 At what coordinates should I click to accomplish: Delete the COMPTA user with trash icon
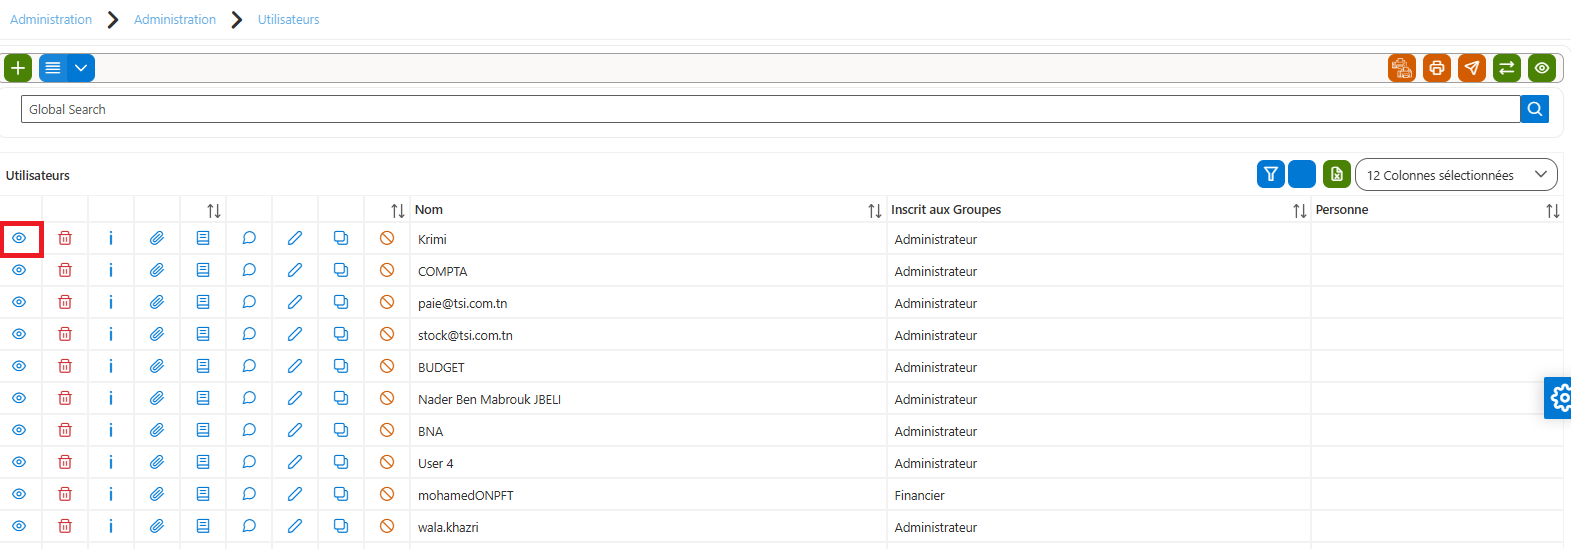(65, 270)
